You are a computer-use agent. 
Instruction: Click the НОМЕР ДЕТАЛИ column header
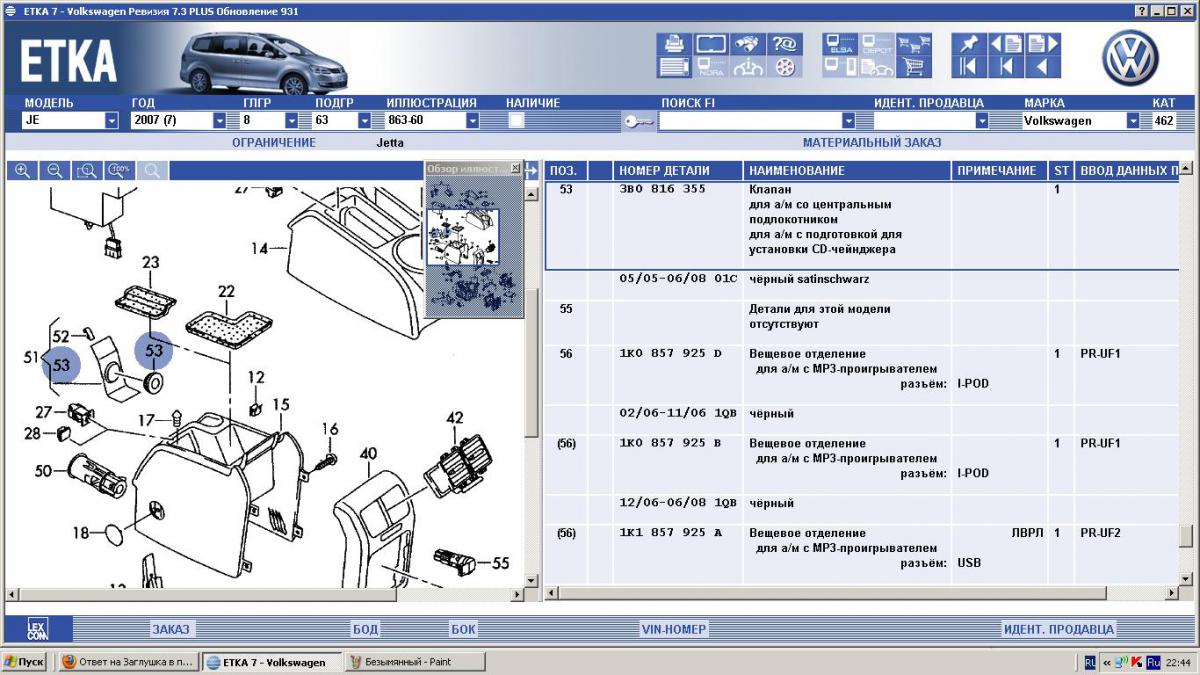coord(678,171)
